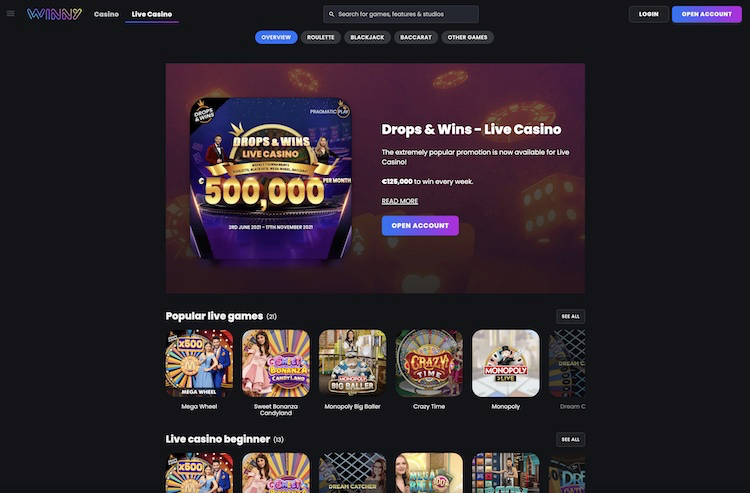Click Open Account in the header

pyautogui.click(x=706, y=14)
